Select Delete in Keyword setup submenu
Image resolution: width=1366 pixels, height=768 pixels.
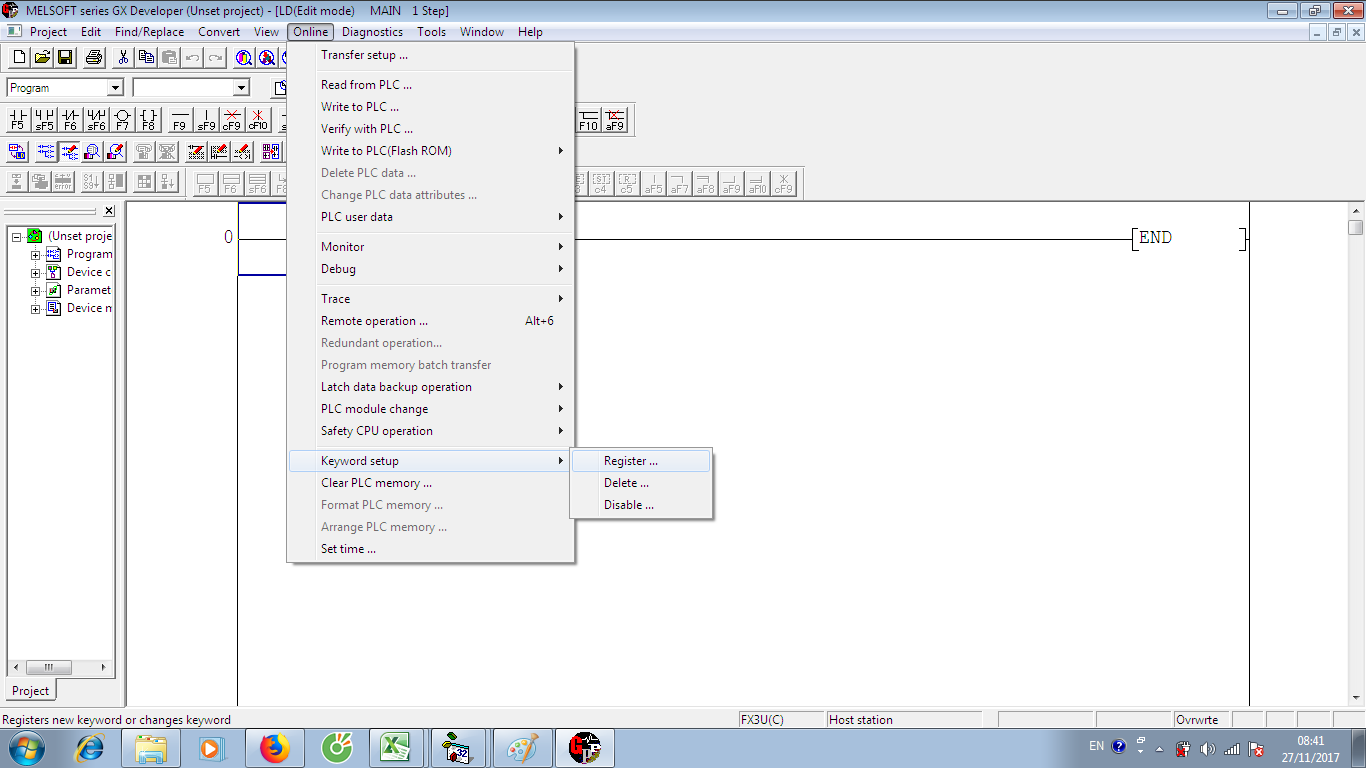[x=641, y=483]
